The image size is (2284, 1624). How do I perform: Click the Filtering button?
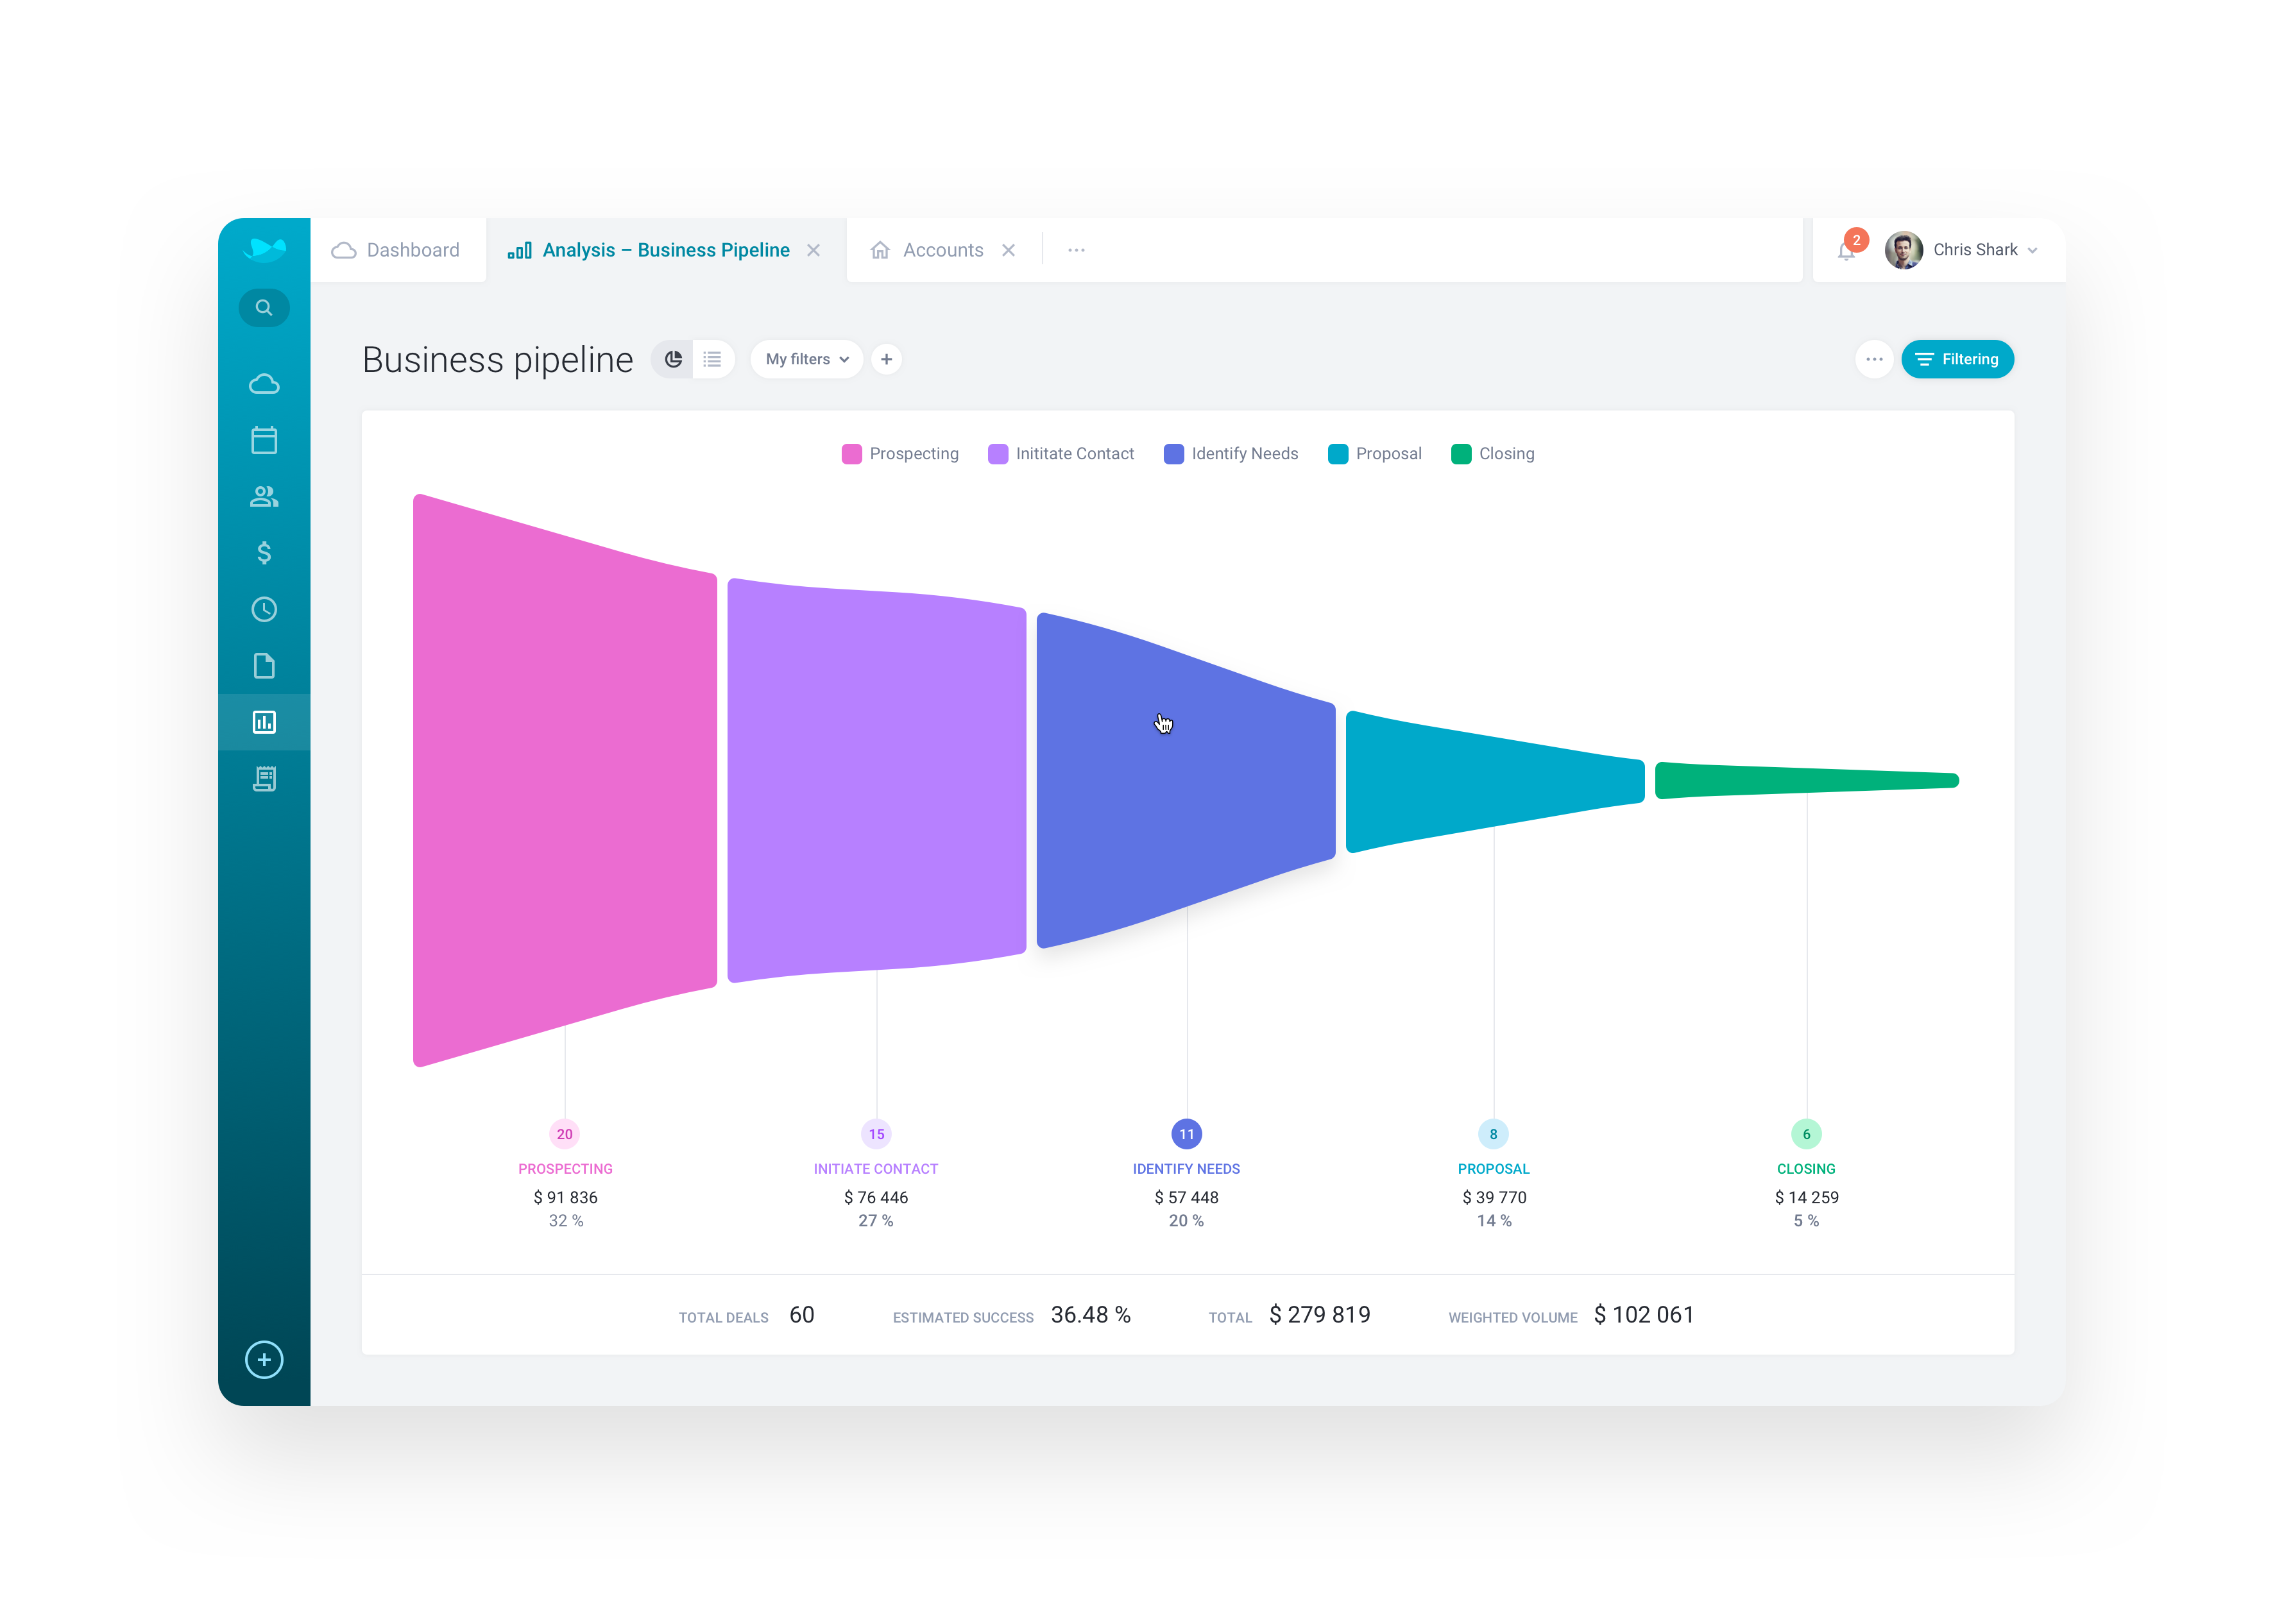click(1957, 359)
